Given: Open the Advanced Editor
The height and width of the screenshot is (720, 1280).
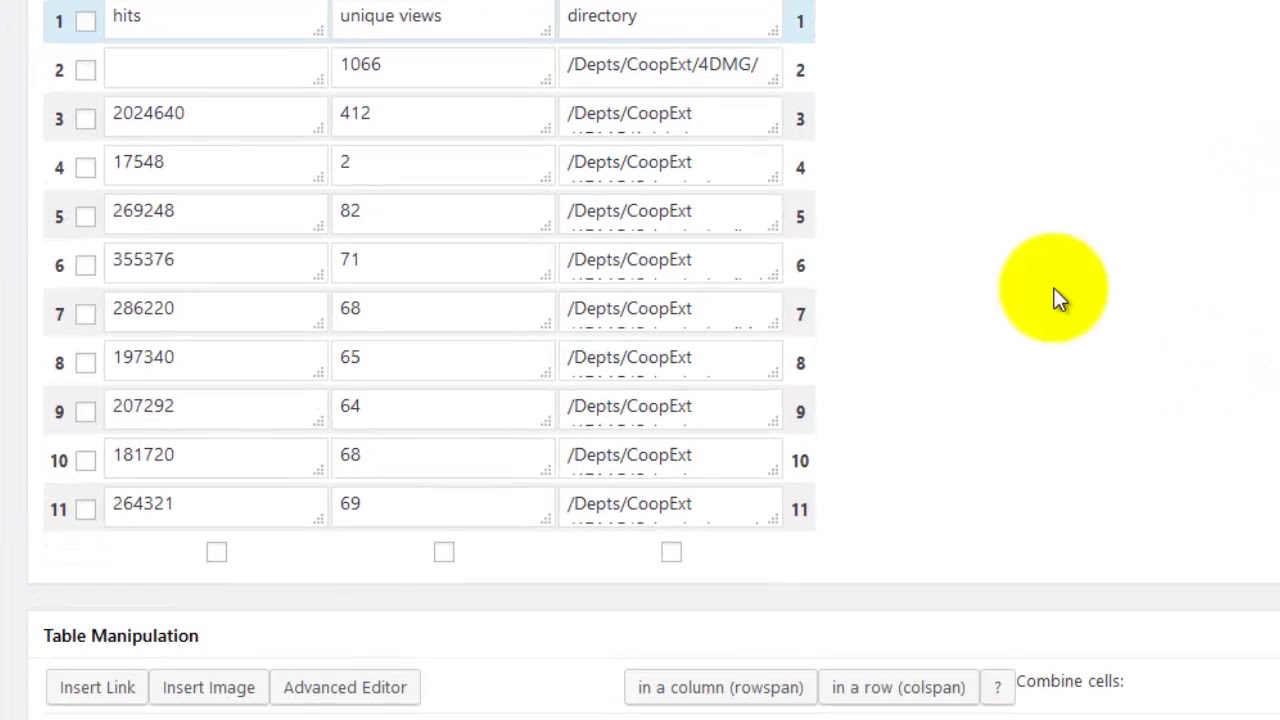Looking at the screenshot, I should (345, 687).
